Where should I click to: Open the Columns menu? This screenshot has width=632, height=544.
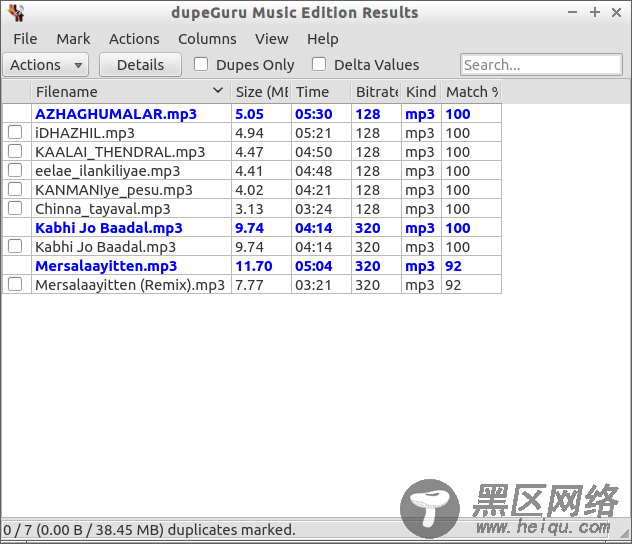(207, 39)
